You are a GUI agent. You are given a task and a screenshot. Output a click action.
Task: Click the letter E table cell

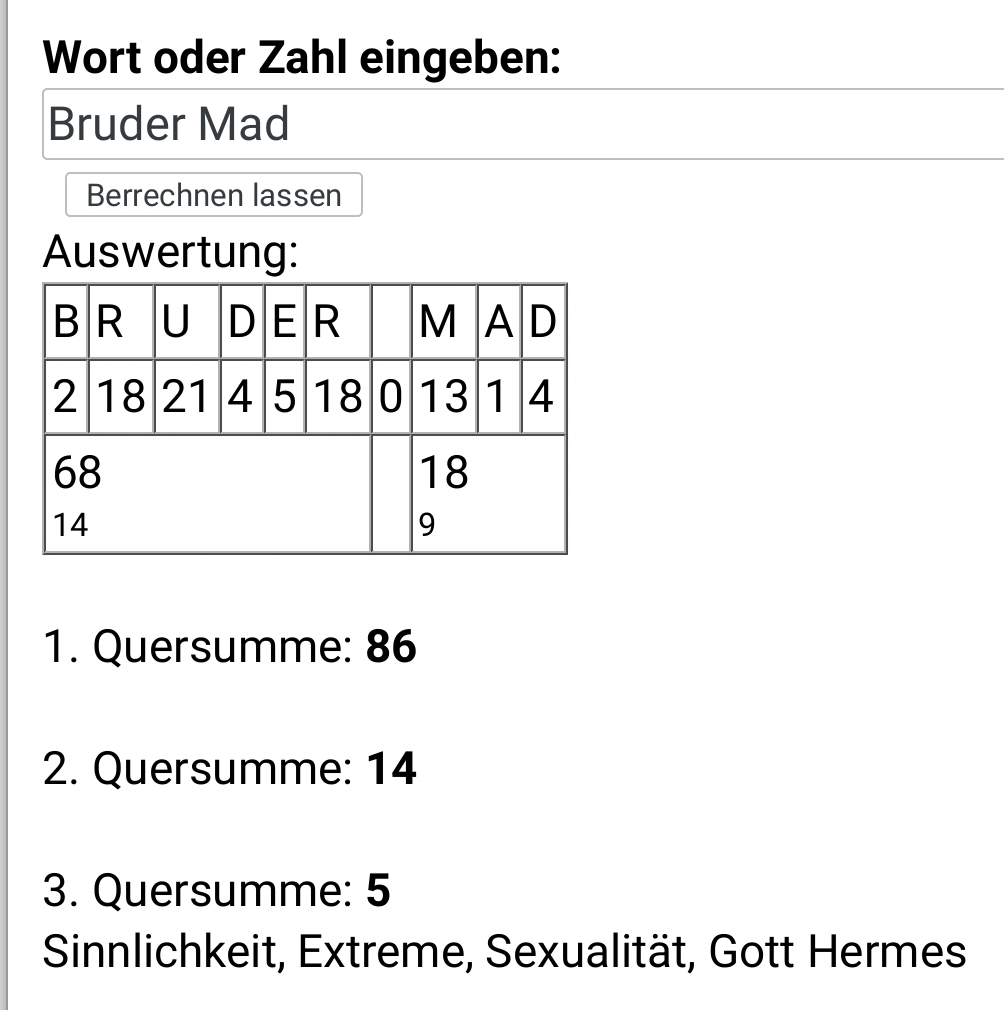tap(285, 321)
